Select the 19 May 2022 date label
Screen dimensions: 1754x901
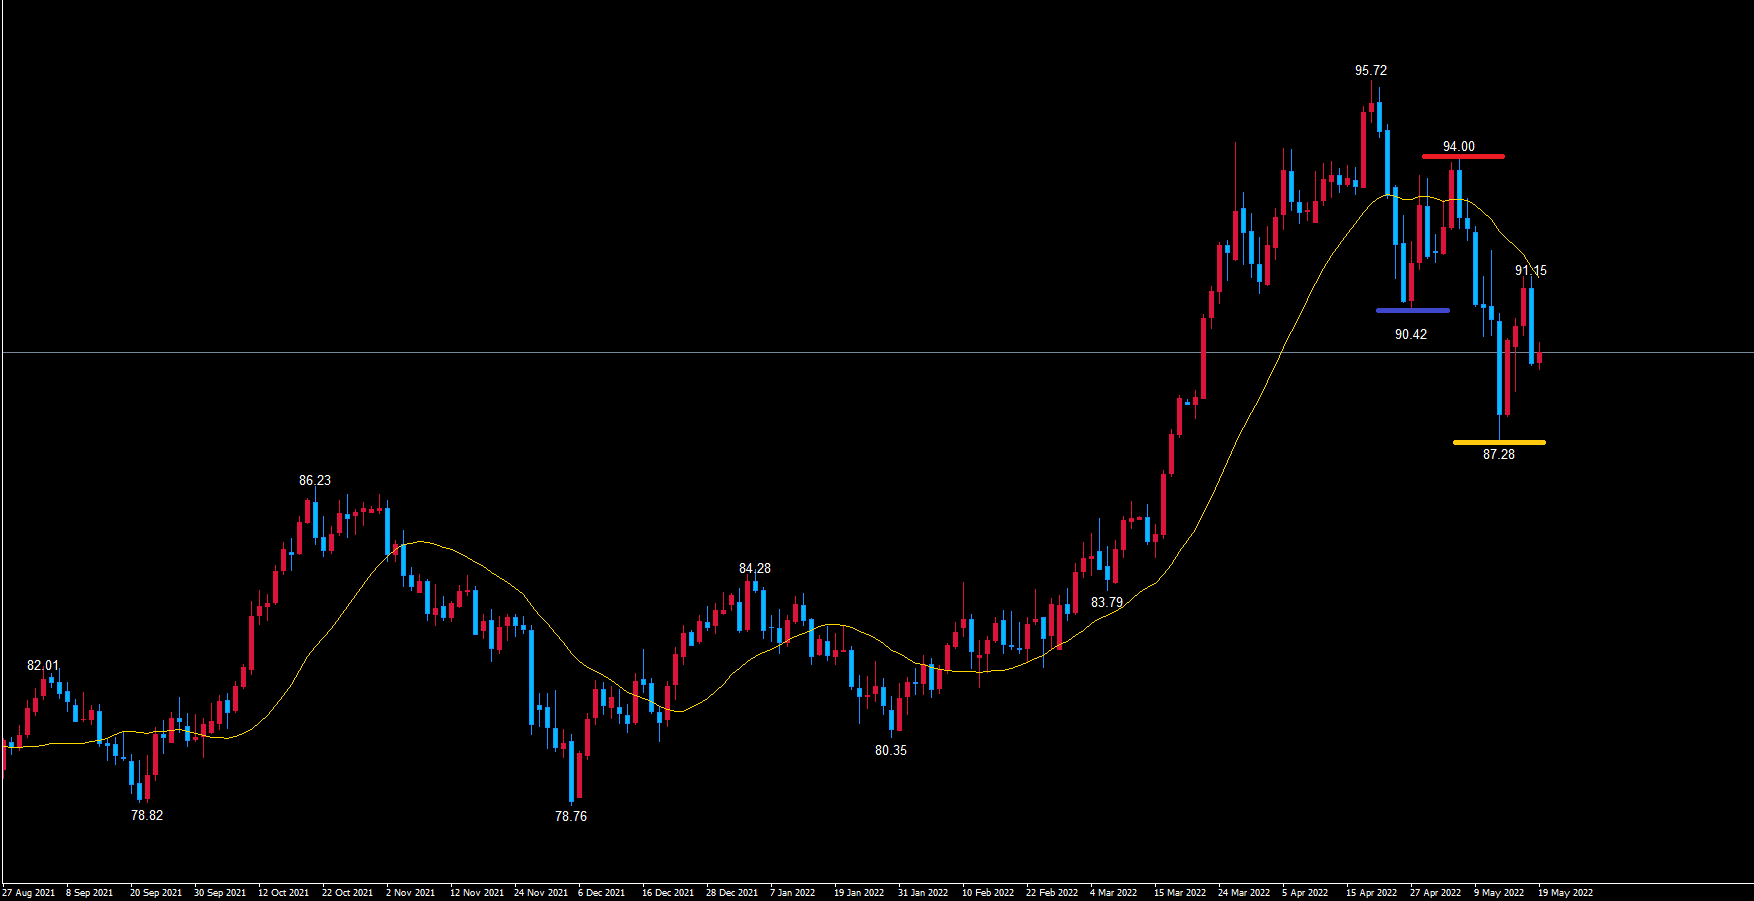(1565, 893)
